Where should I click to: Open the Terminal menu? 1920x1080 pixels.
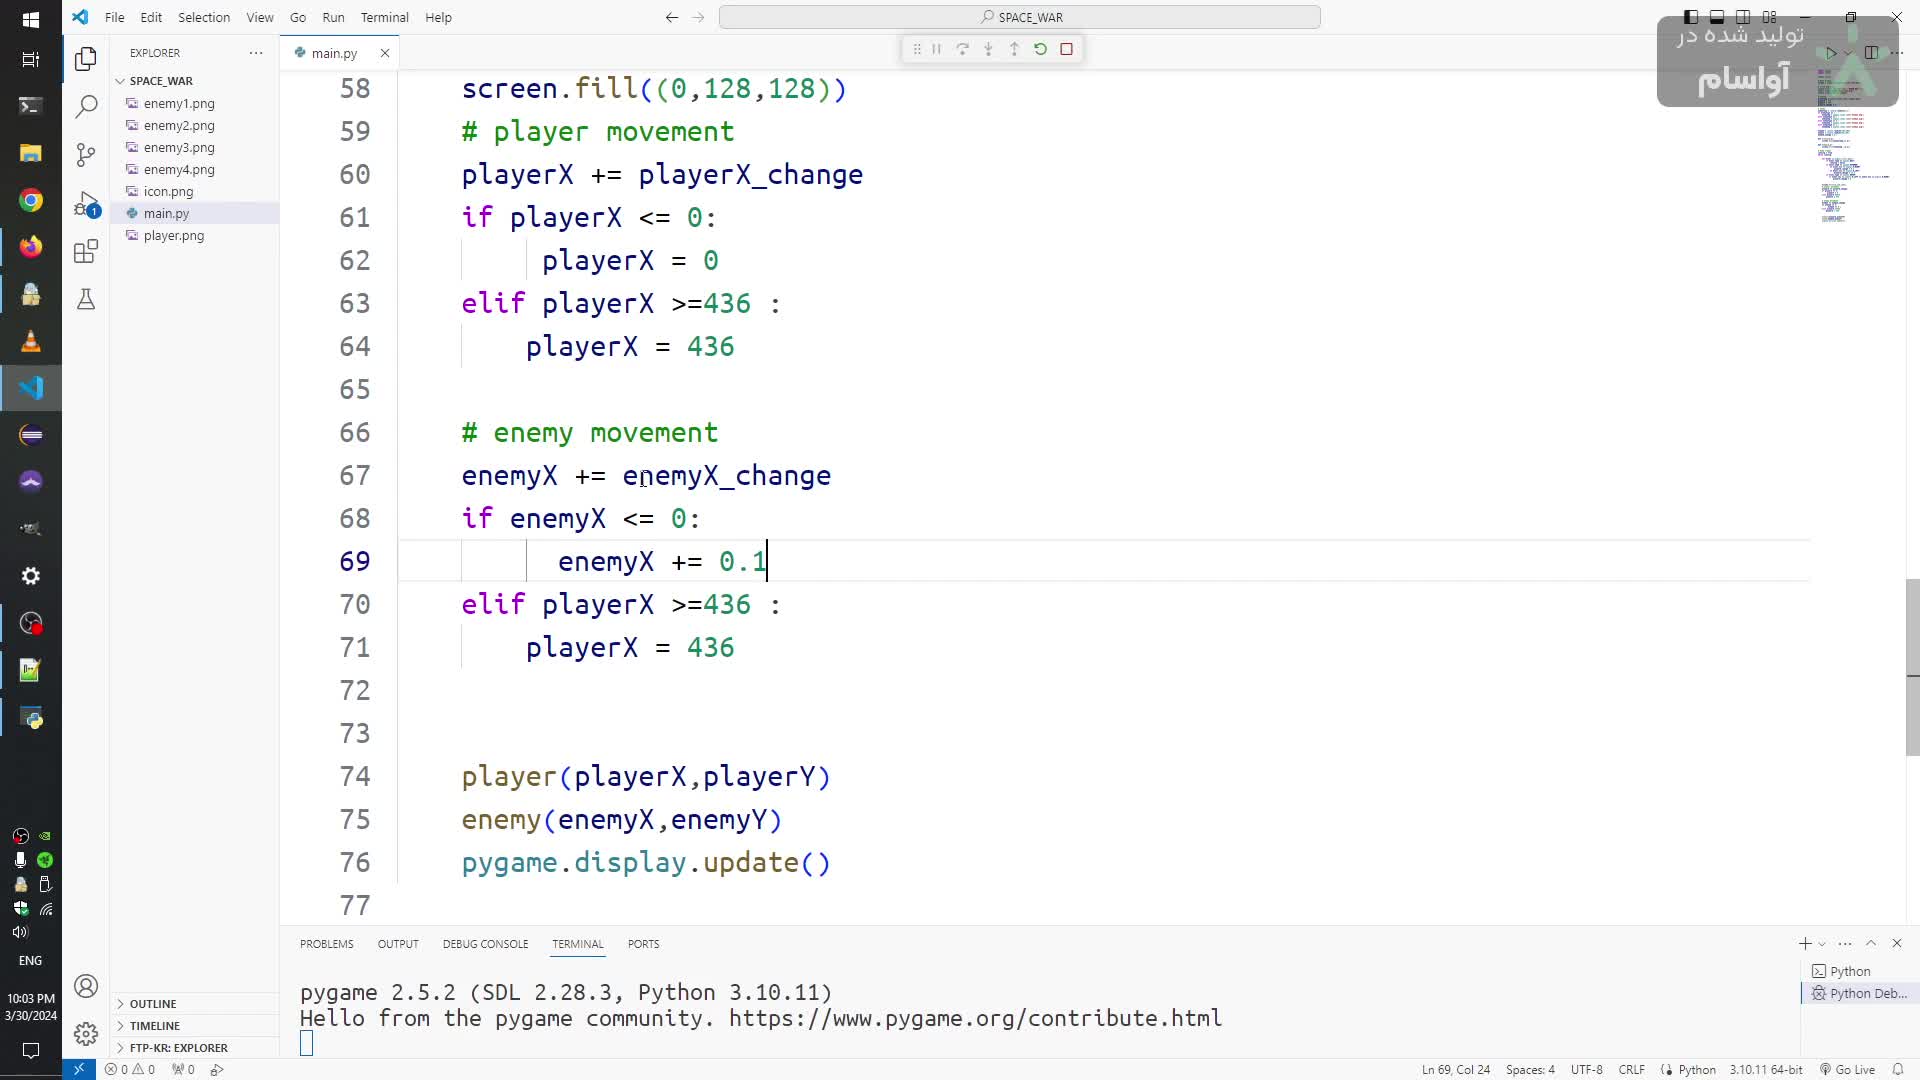coord(384,17)
